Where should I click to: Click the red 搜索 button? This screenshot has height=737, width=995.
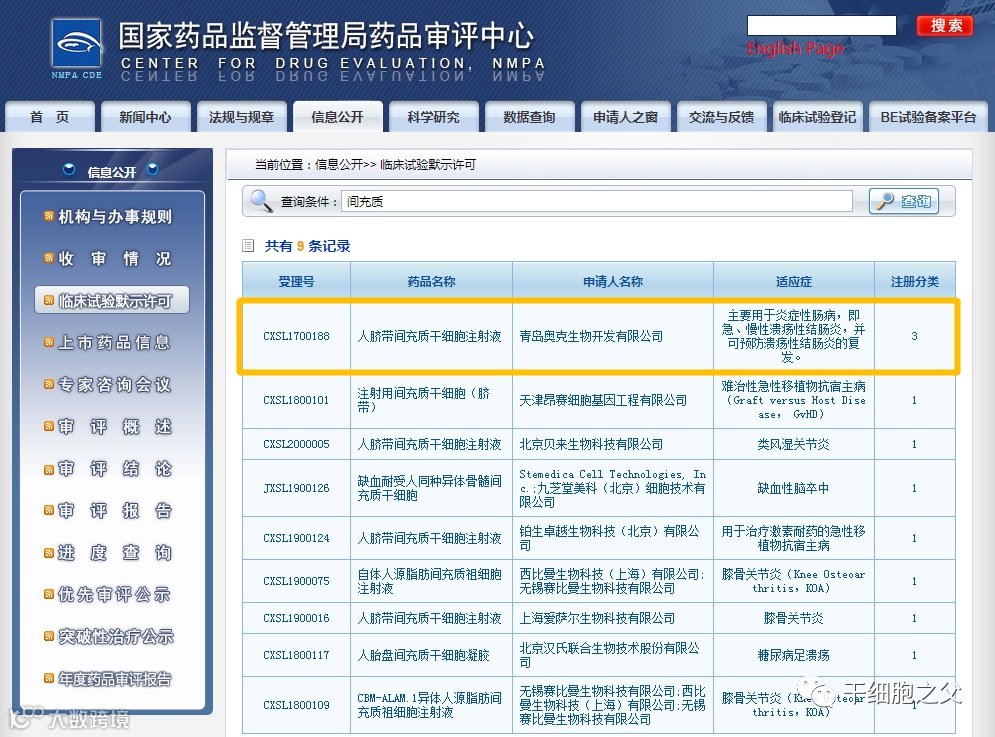pyautogui.click(x=946, y=25)
